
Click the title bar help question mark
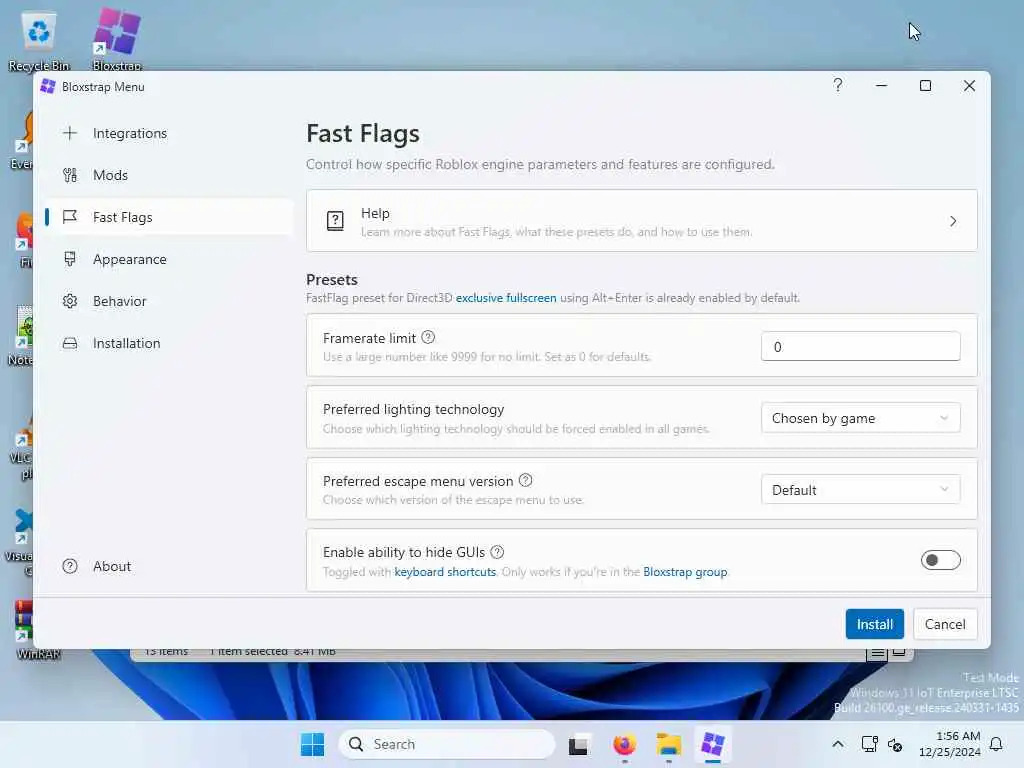[838, 86]
